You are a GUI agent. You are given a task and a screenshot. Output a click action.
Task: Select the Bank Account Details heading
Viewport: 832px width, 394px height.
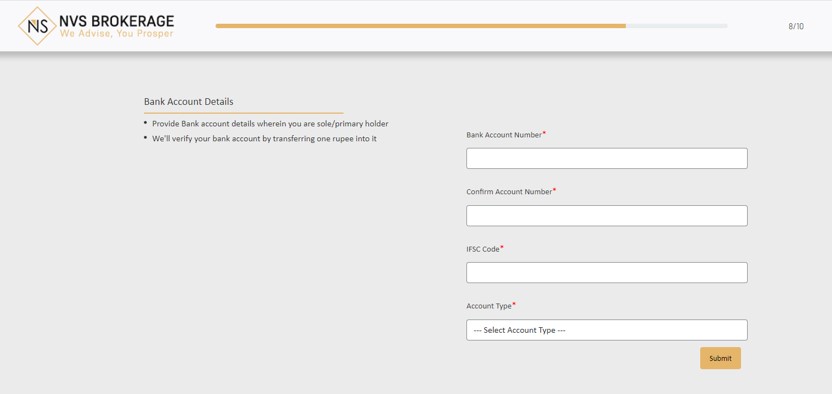pos(188,101)
